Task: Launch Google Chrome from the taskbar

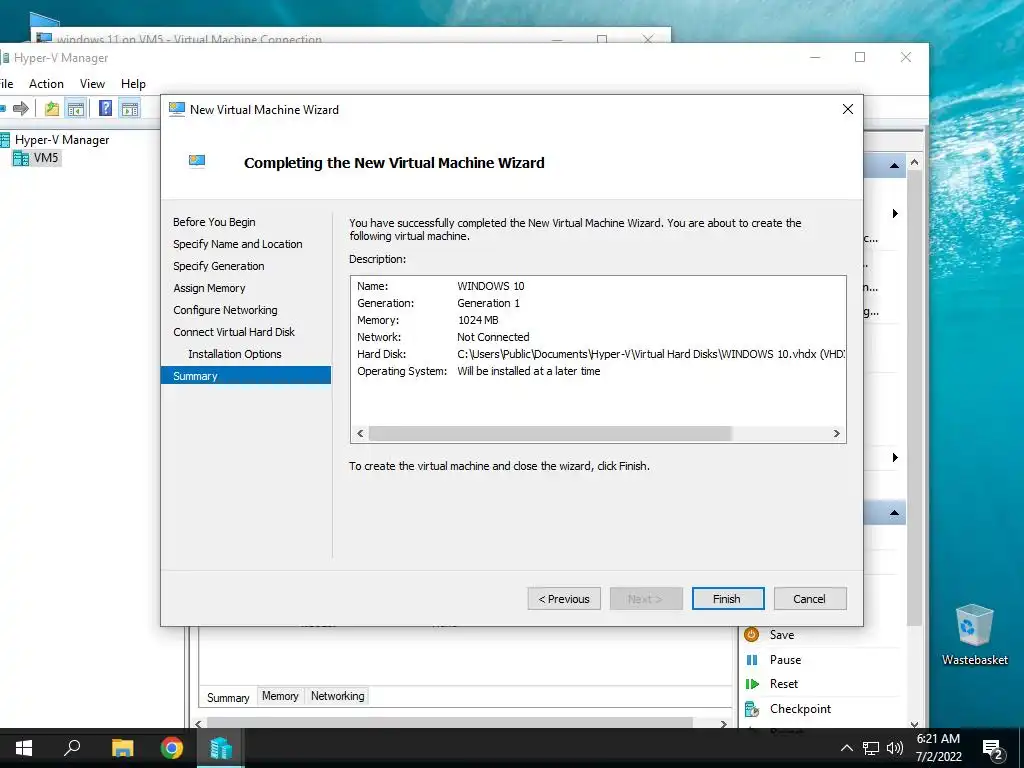Action: (x=172, y=748)
